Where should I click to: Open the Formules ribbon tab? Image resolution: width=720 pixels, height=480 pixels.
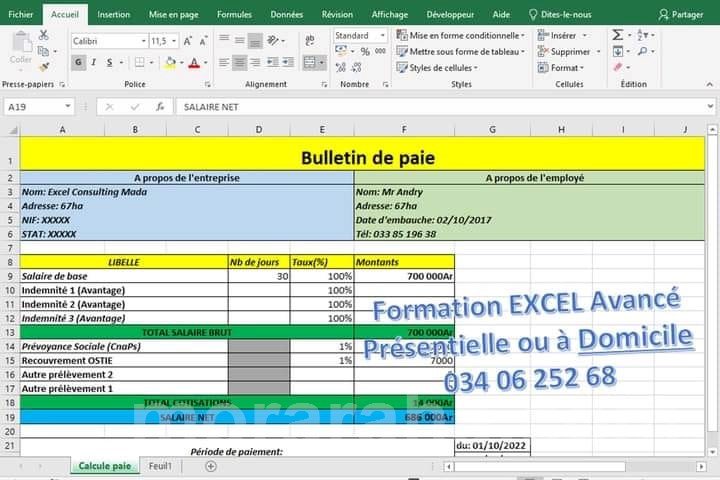(234, 14)
